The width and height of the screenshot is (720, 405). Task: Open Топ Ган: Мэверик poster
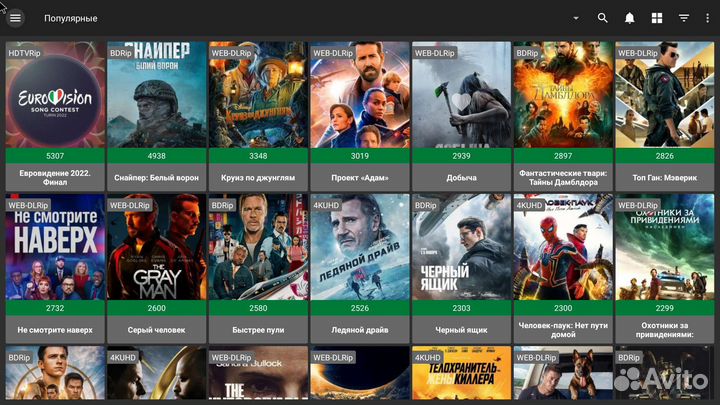[x=664, y=95]
